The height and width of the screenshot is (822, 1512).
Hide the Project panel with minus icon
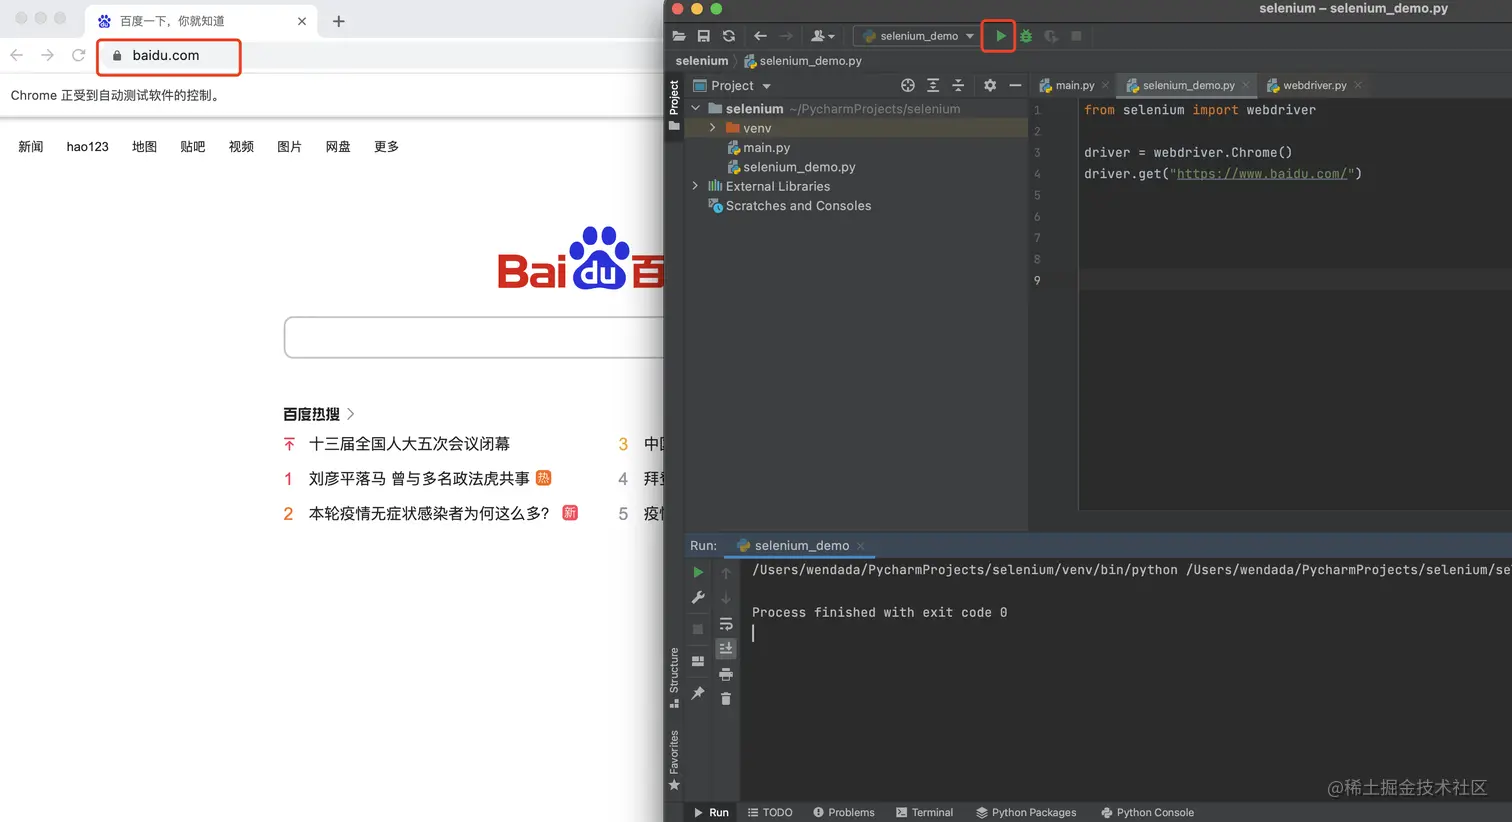tap(1015, 86)
